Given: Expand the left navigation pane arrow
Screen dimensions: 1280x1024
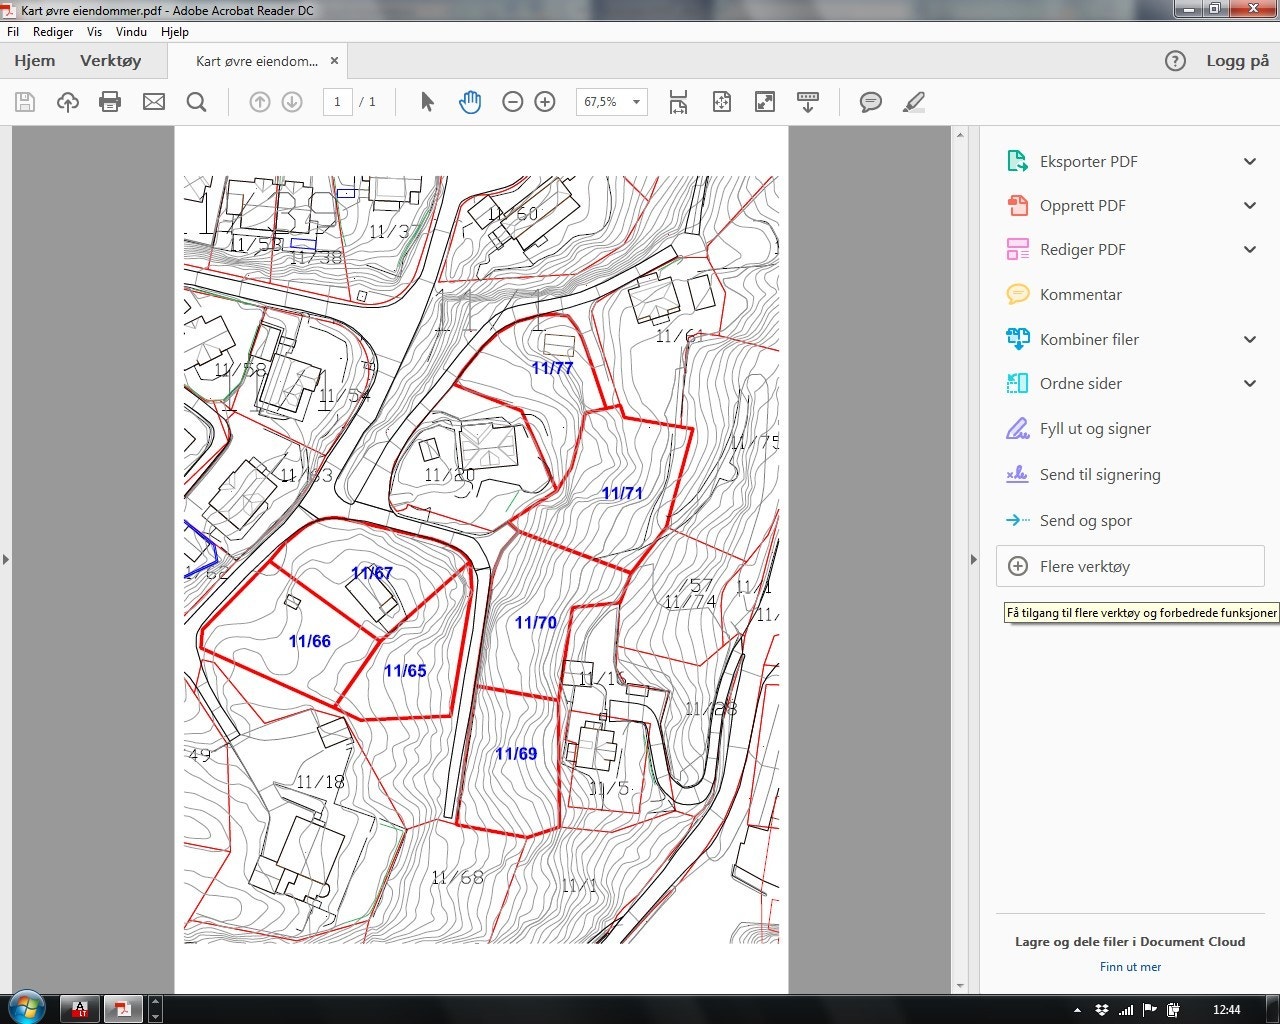Looking at the screenshot, I should pos(6,559).
